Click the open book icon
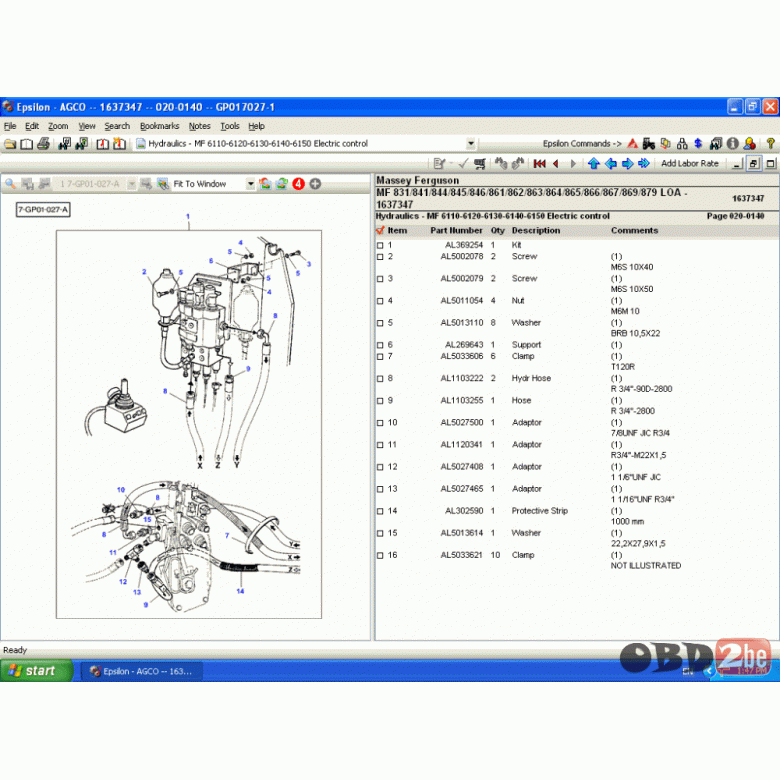The width and height of the screenshot is (780, 780). (26, 144)
